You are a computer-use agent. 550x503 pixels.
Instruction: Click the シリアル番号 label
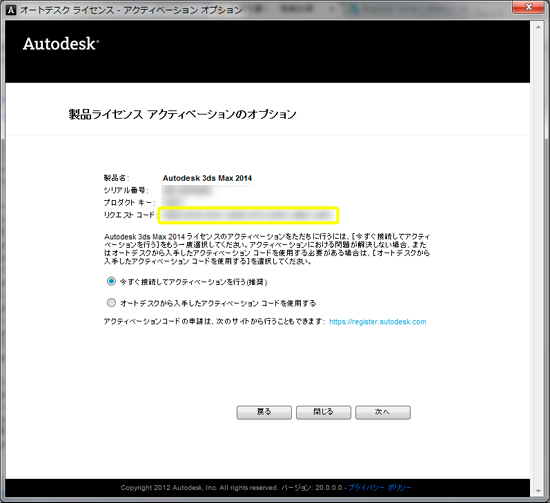[126, 190]
